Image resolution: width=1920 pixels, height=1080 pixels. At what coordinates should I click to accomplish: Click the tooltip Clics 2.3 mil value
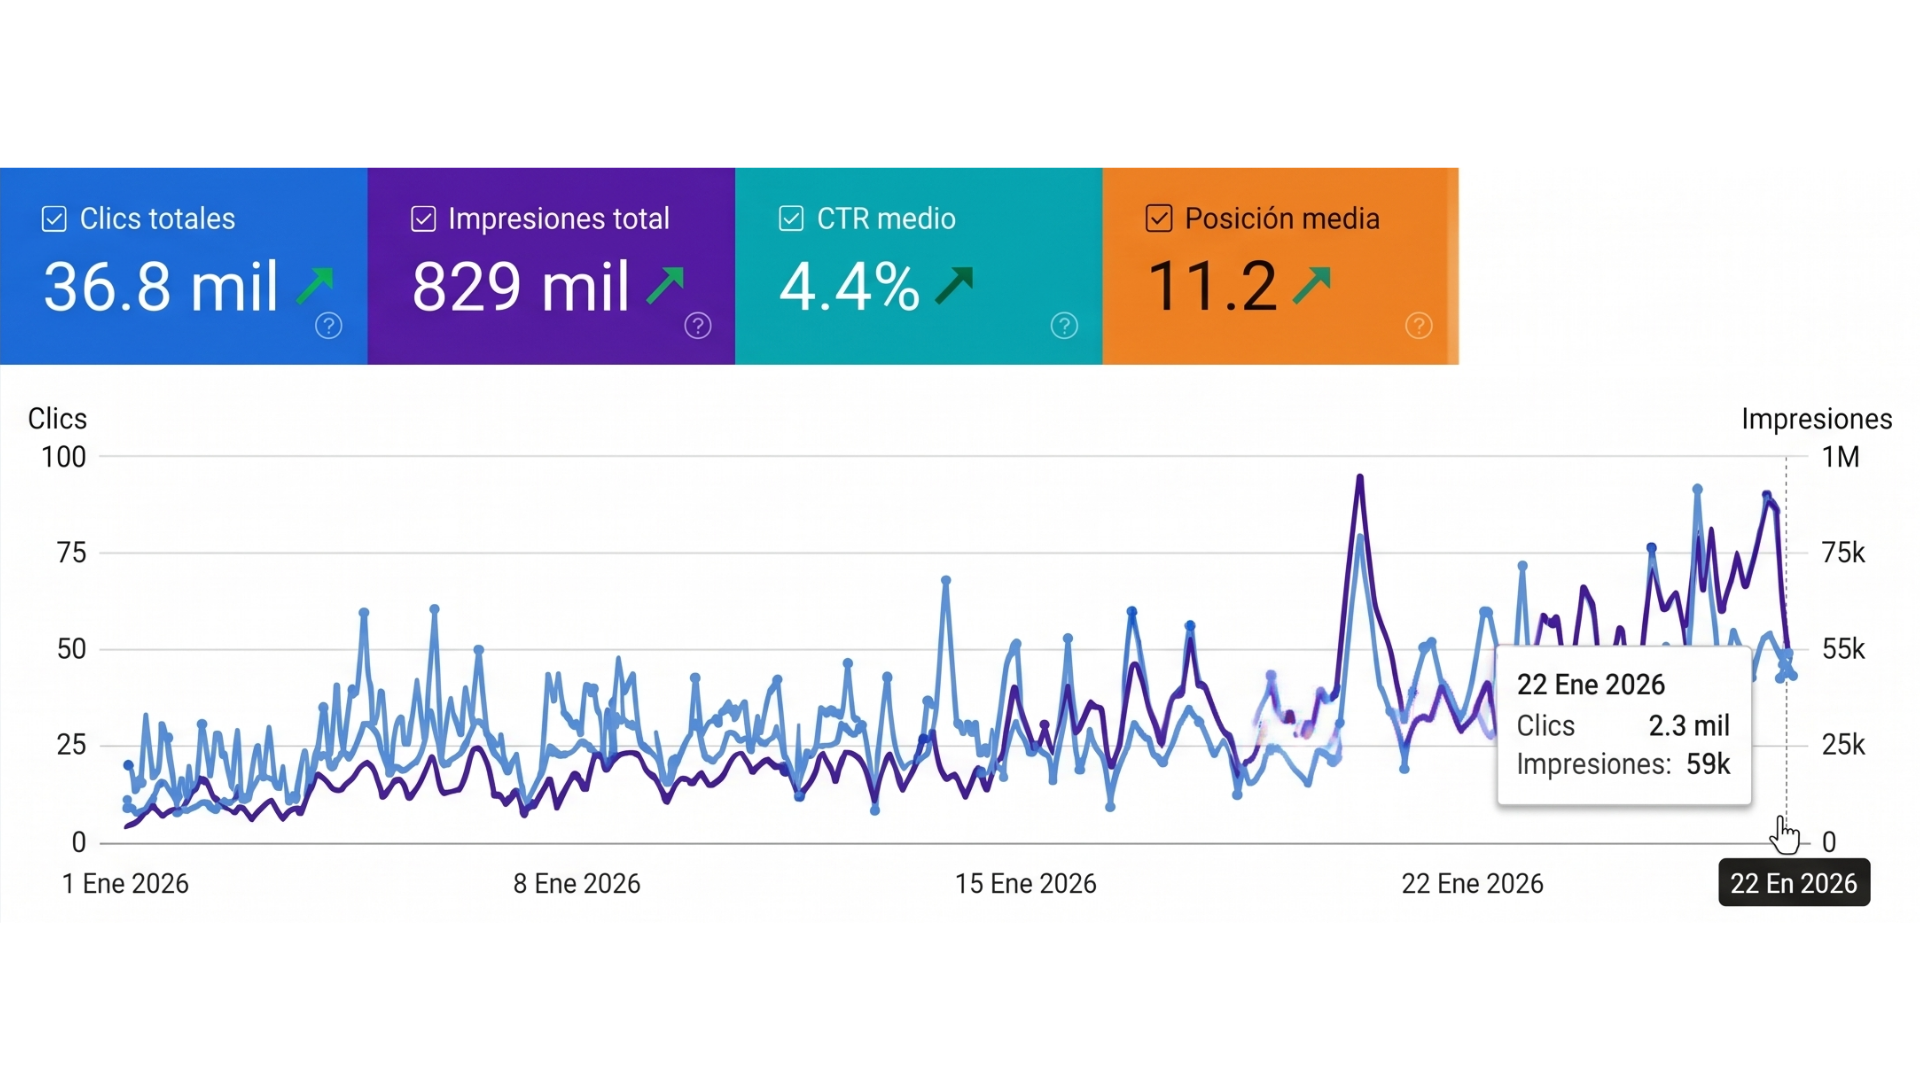[x=1689, y=726]
